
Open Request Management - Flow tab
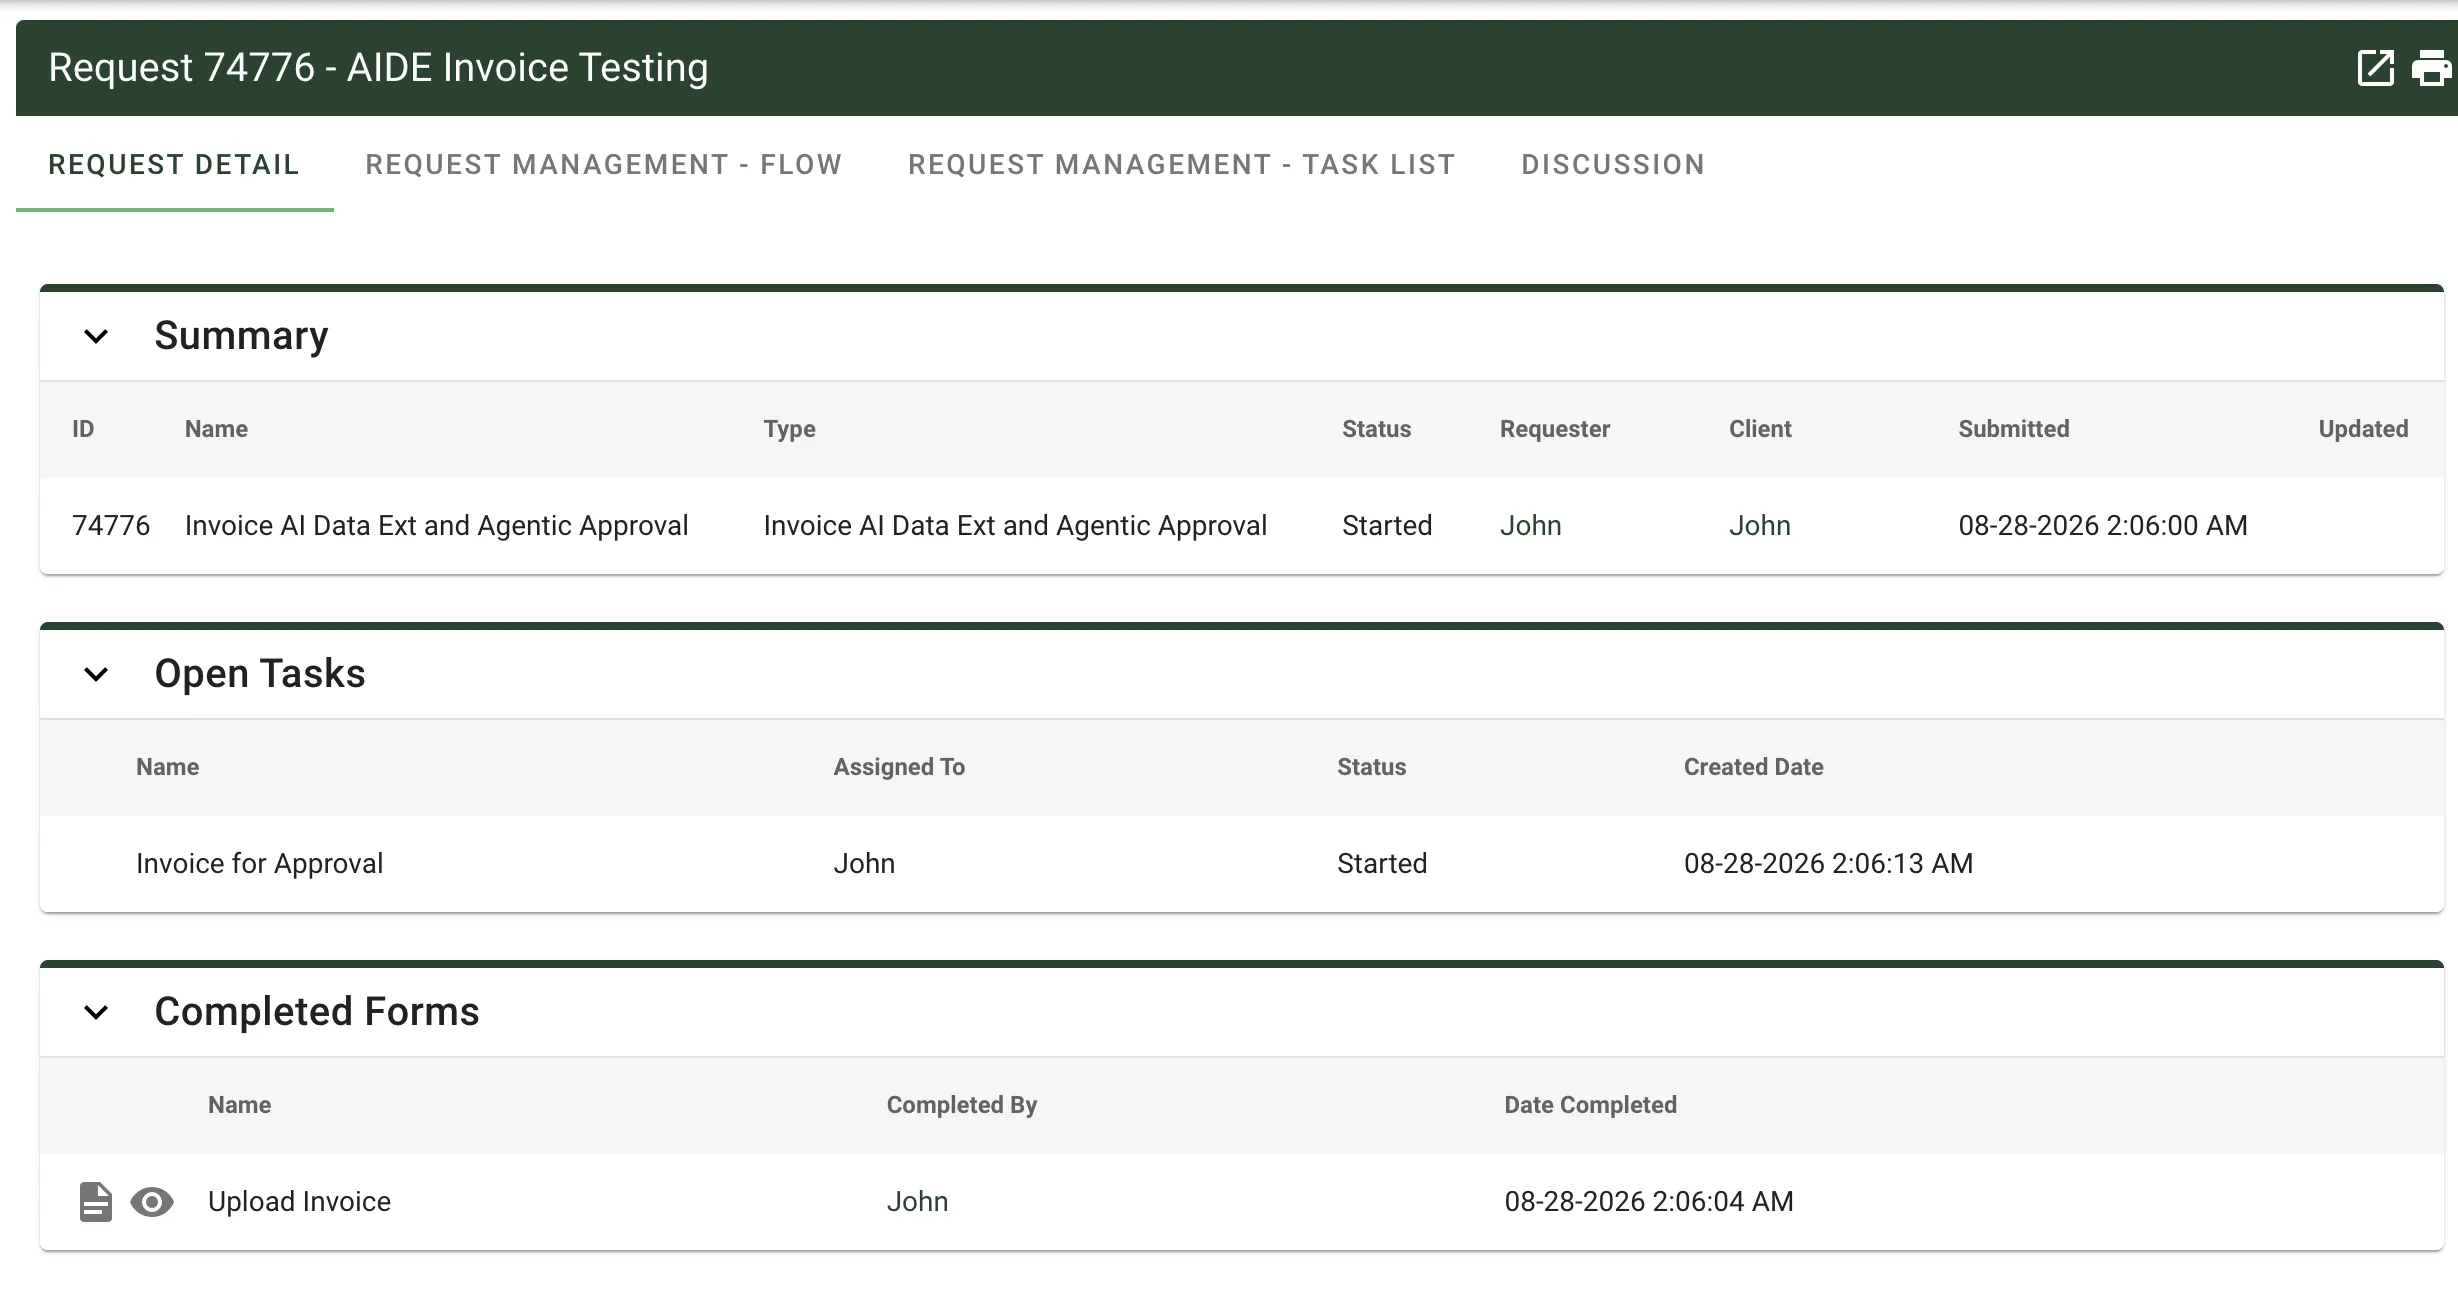pos(604,164)
